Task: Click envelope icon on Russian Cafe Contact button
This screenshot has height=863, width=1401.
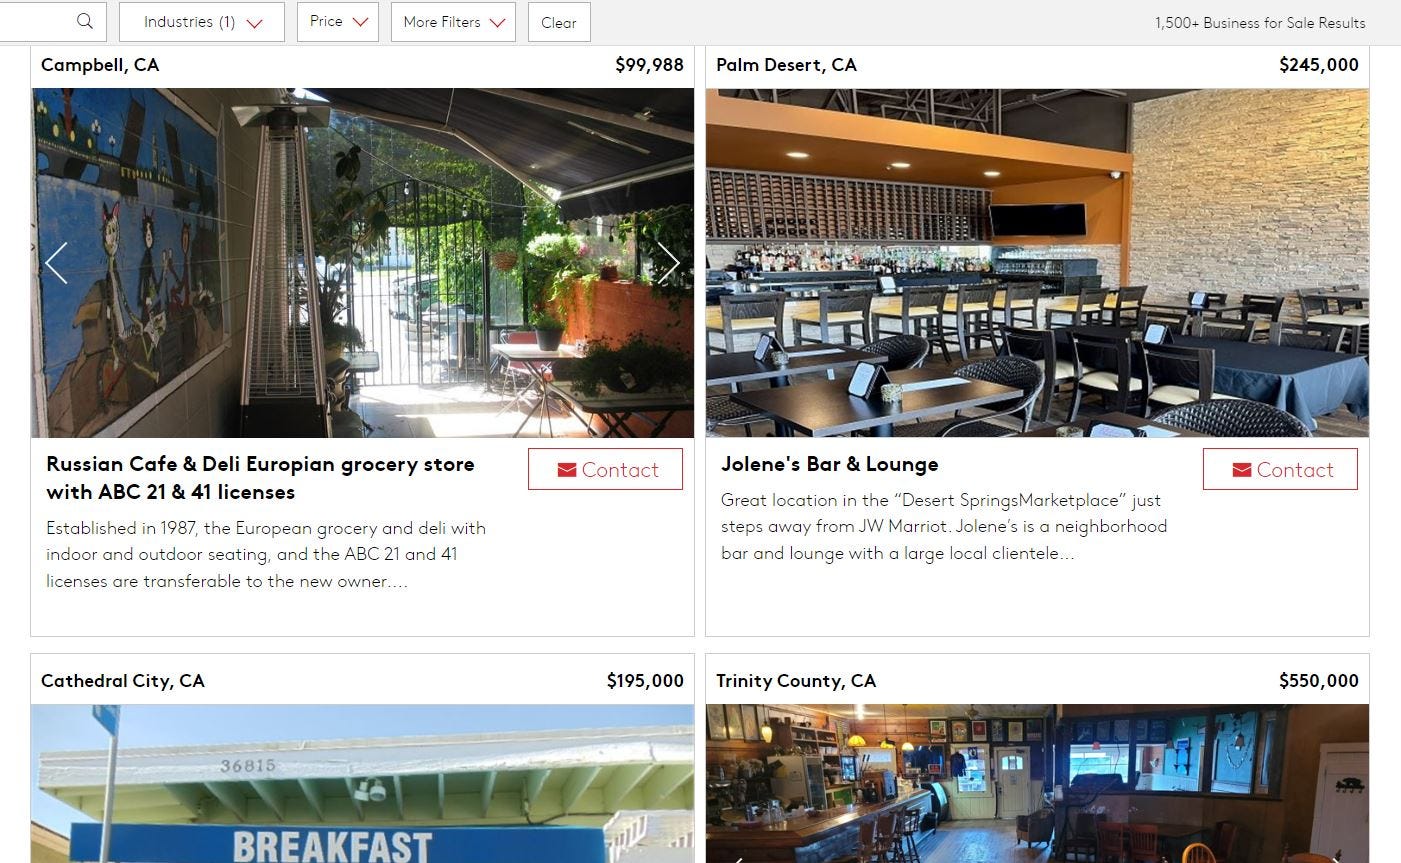Action: pos(567,470)
